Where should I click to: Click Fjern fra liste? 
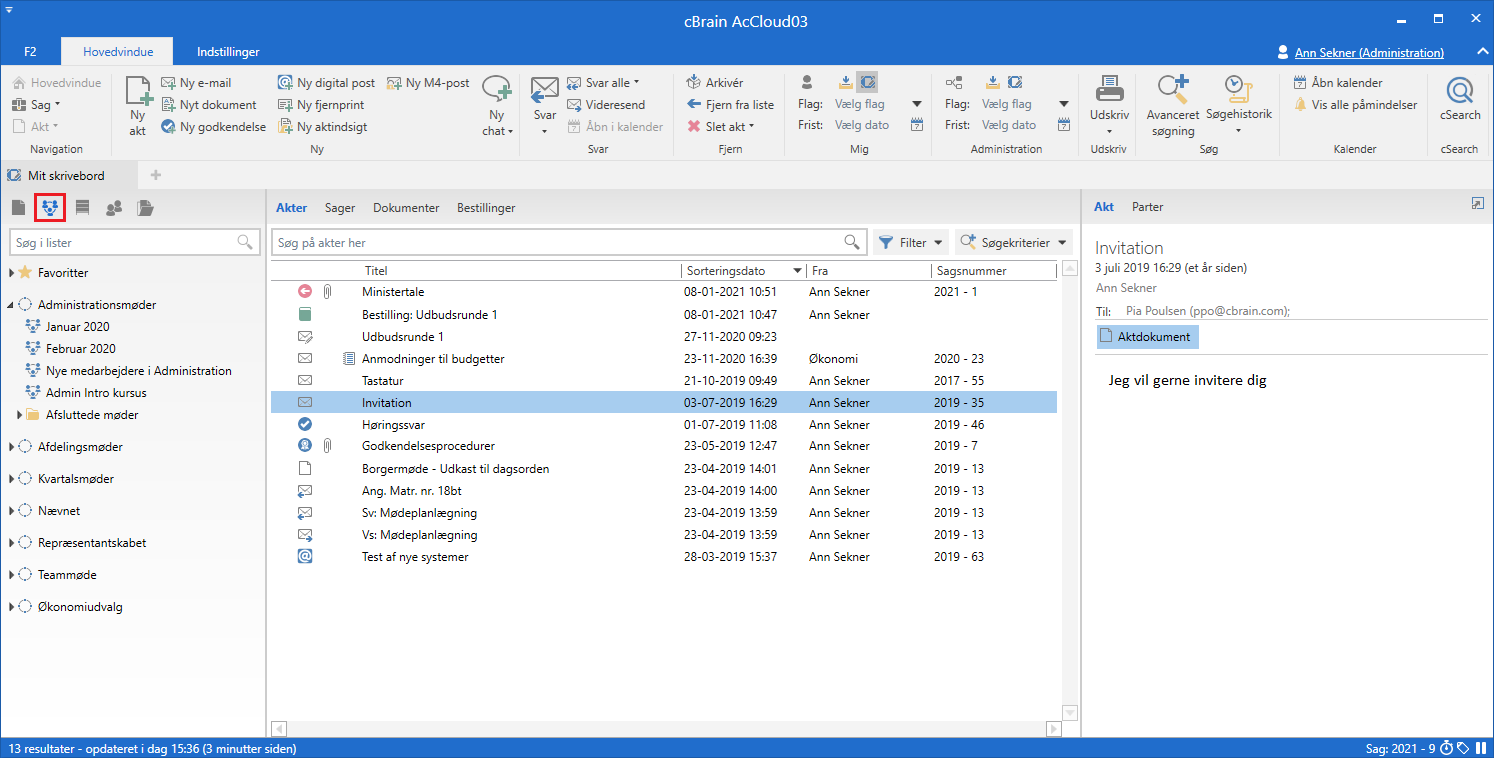(730, 105)
